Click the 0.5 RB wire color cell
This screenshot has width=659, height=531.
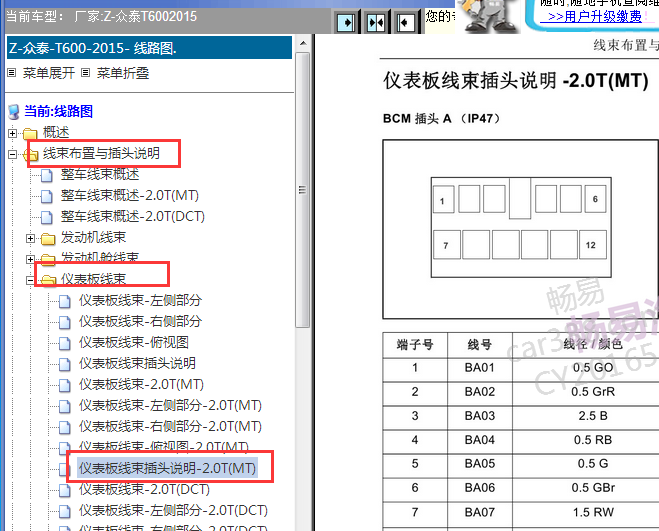(593, 440)
